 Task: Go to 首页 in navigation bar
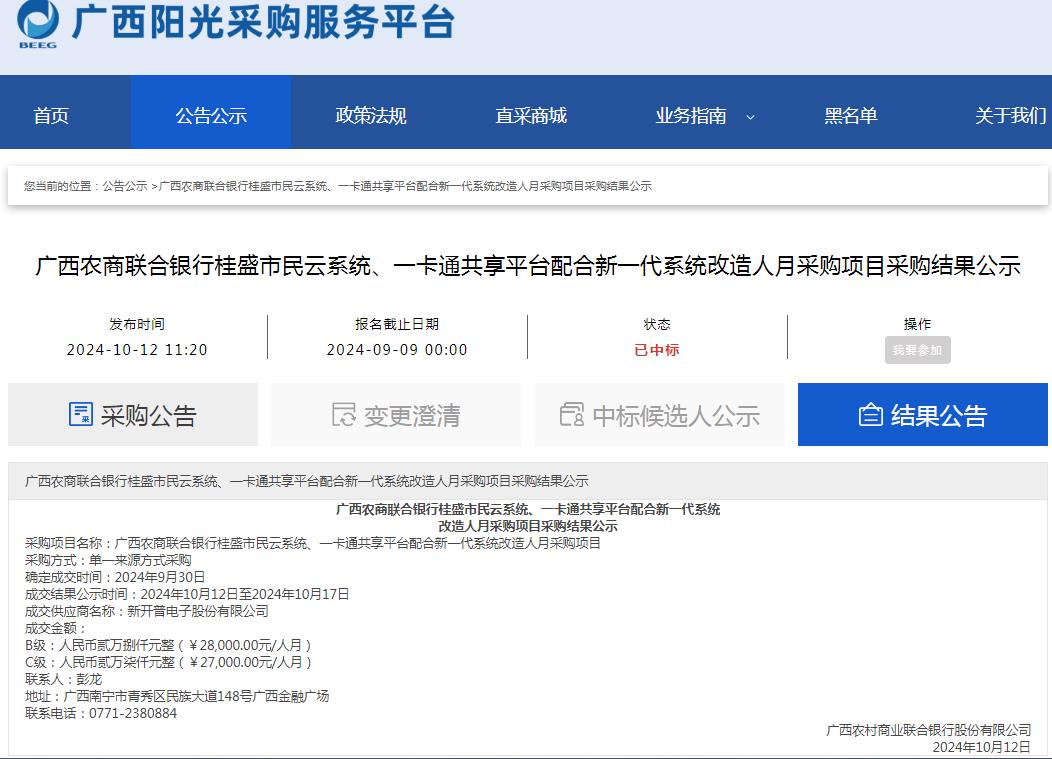click(x=51, y=115)
